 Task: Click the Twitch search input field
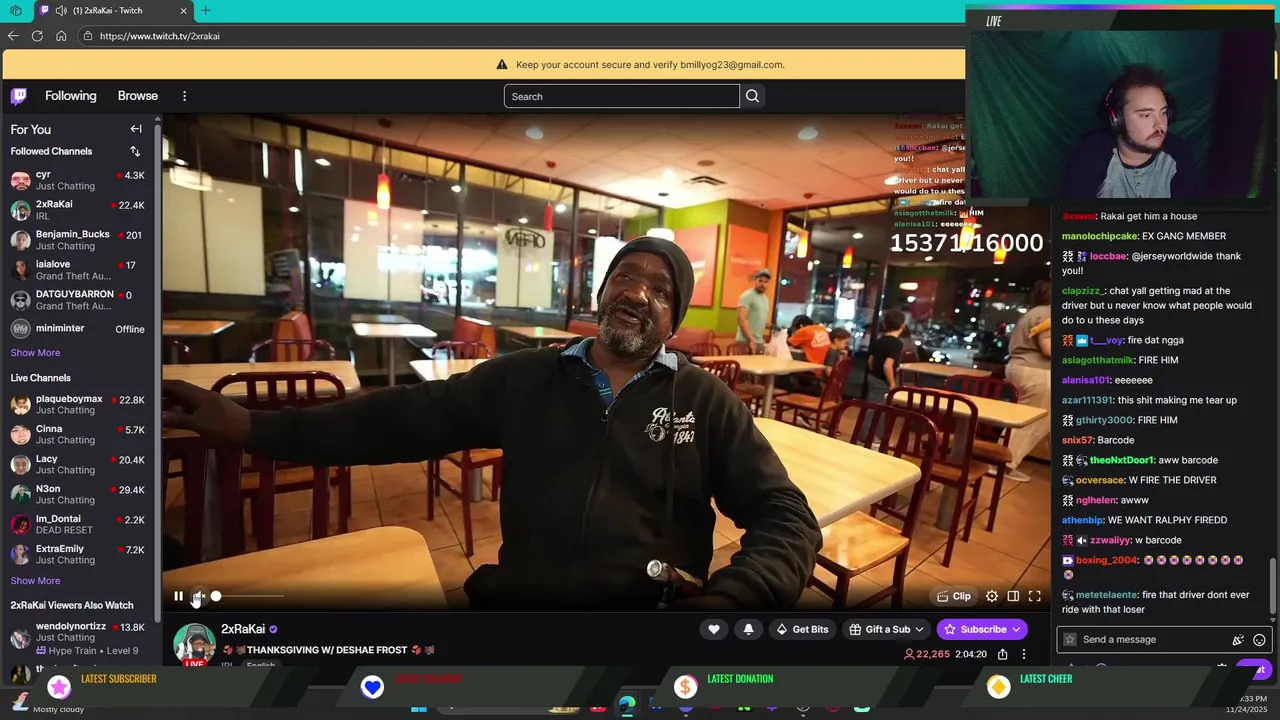click(x=622, y=96)
